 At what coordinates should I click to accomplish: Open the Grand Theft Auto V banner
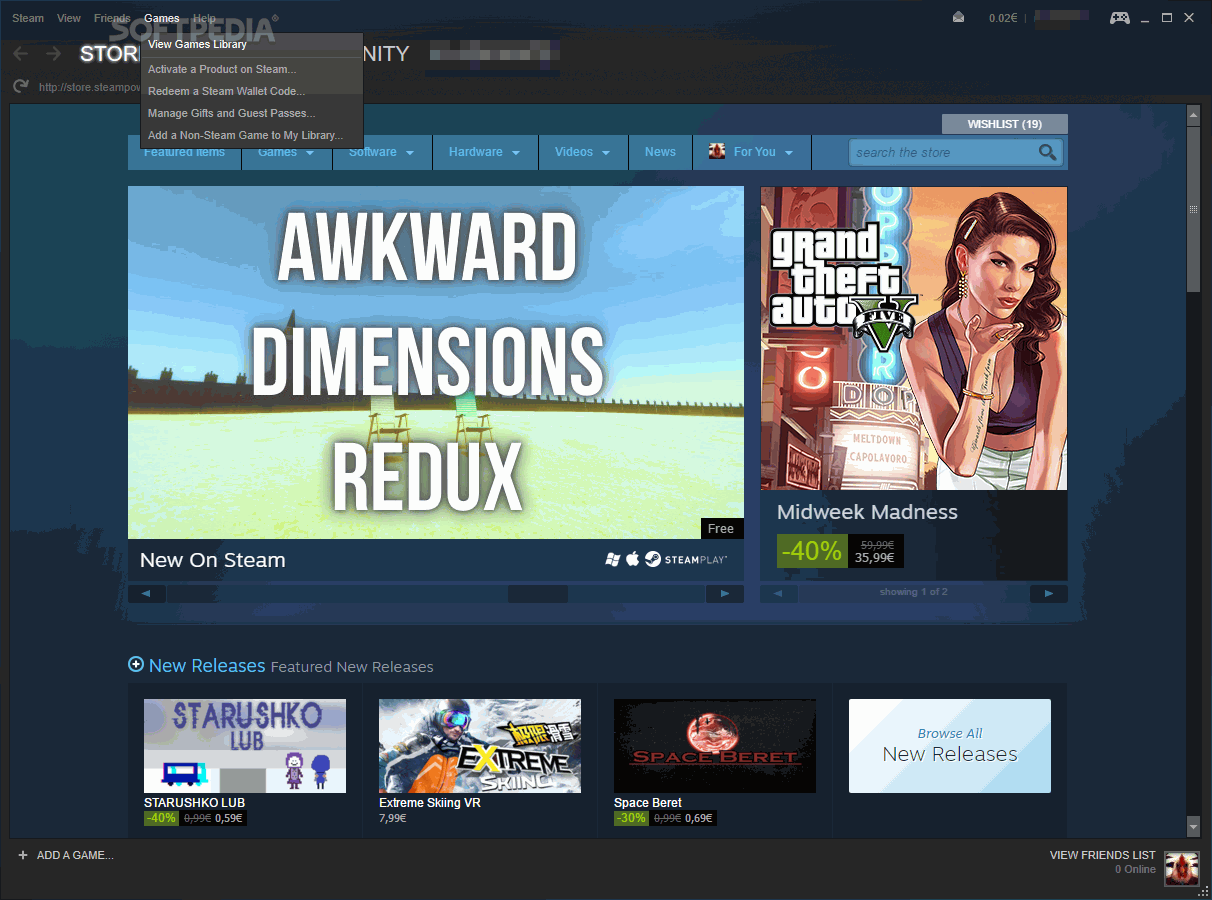click(x=914, y=338)
